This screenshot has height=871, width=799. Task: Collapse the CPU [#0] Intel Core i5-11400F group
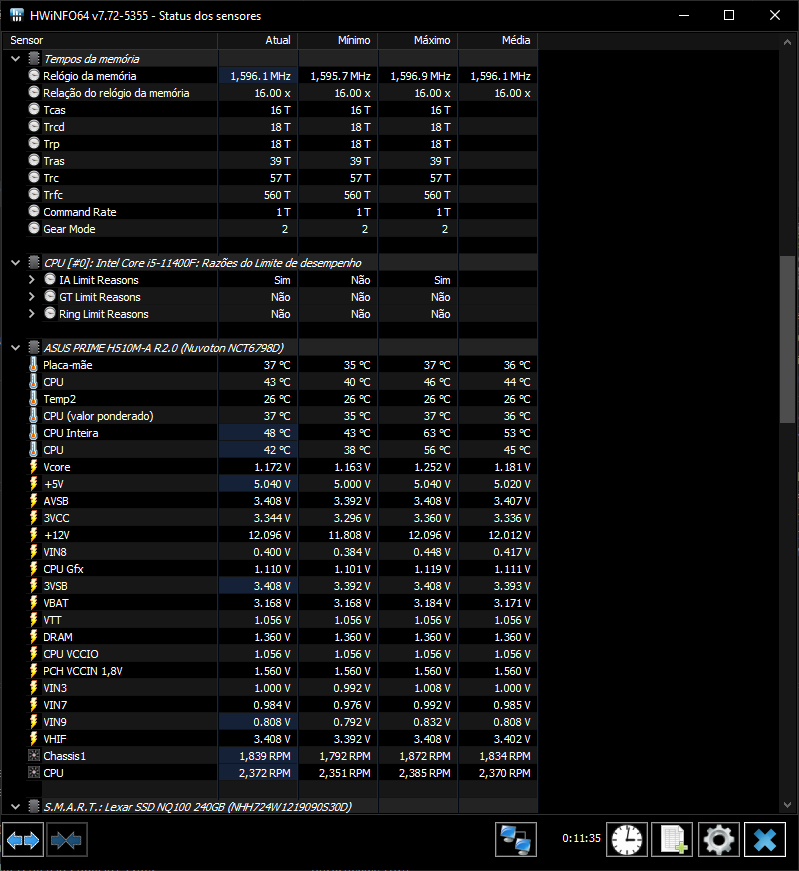pyautogui.click(x=16, y=263)
